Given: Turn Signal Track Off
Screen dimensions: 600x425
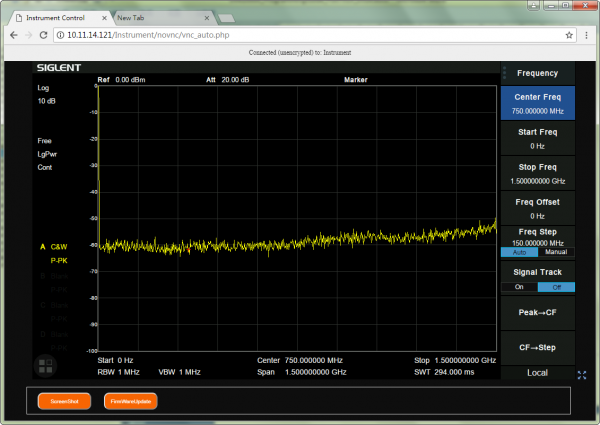Looking at the screenshot, I should pyautogui.click(x=556, y=287).
